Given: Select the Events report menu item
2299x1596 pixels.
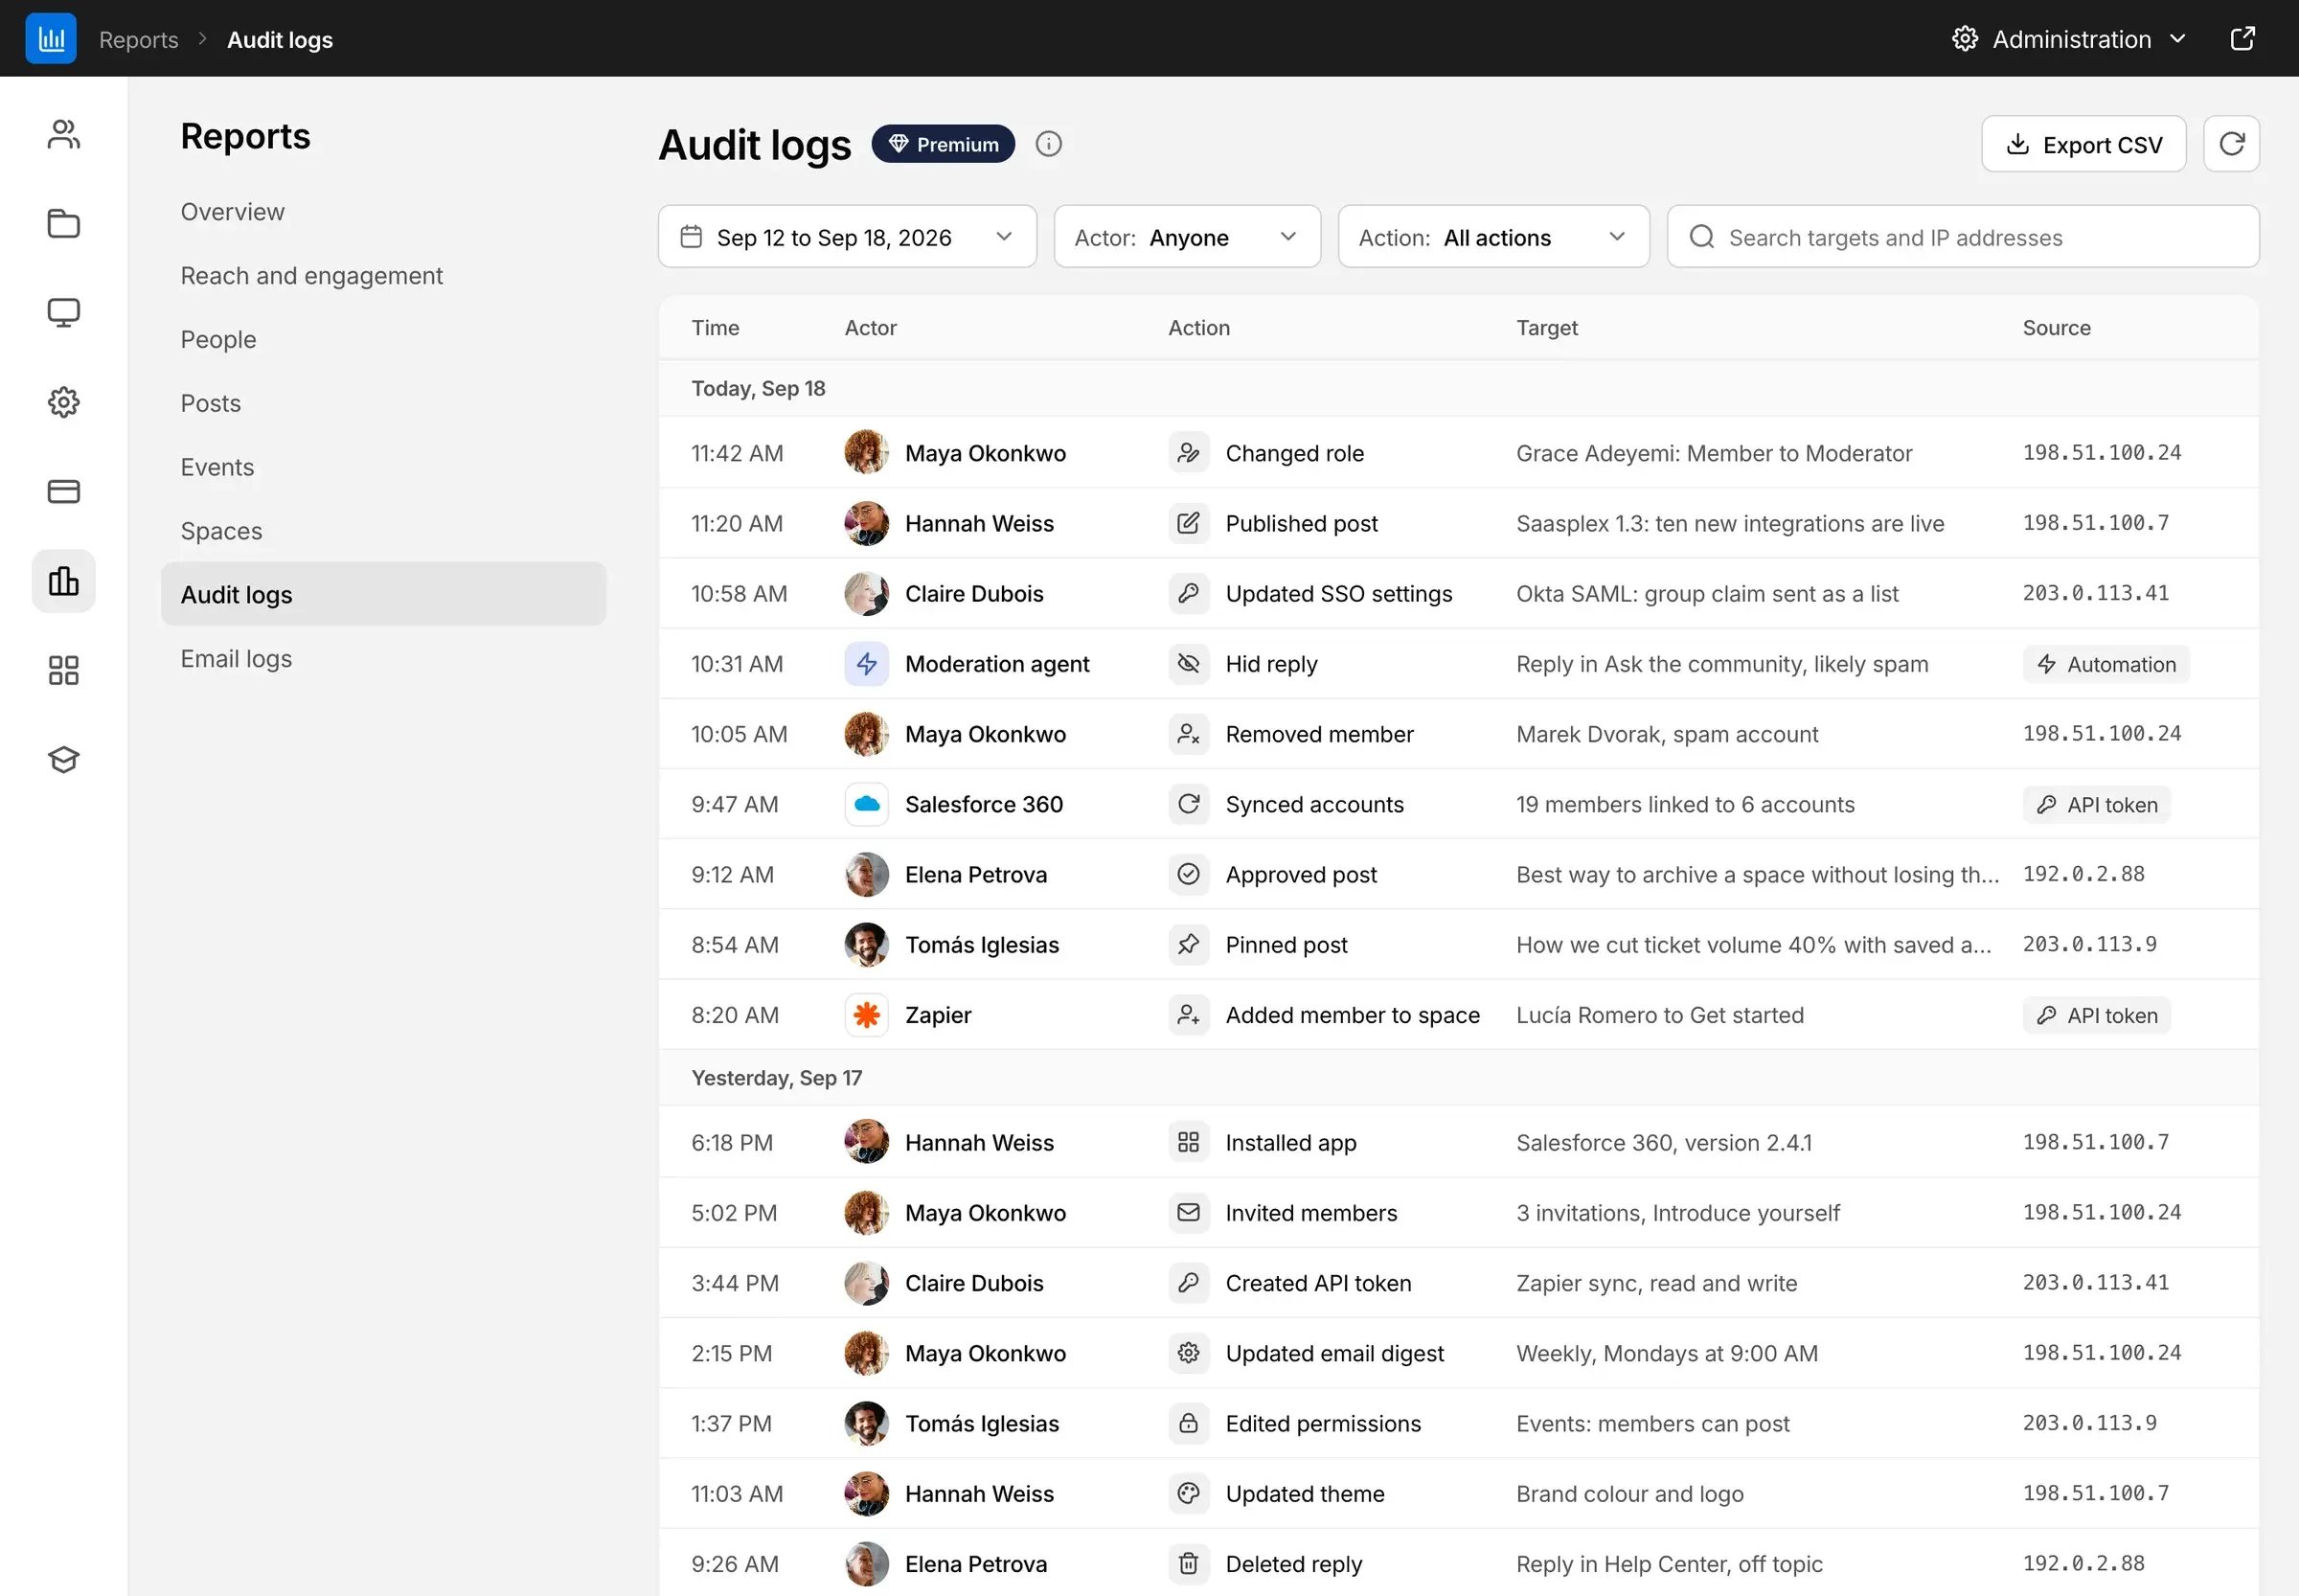Looking at the screenshot, I should (217, 467).
